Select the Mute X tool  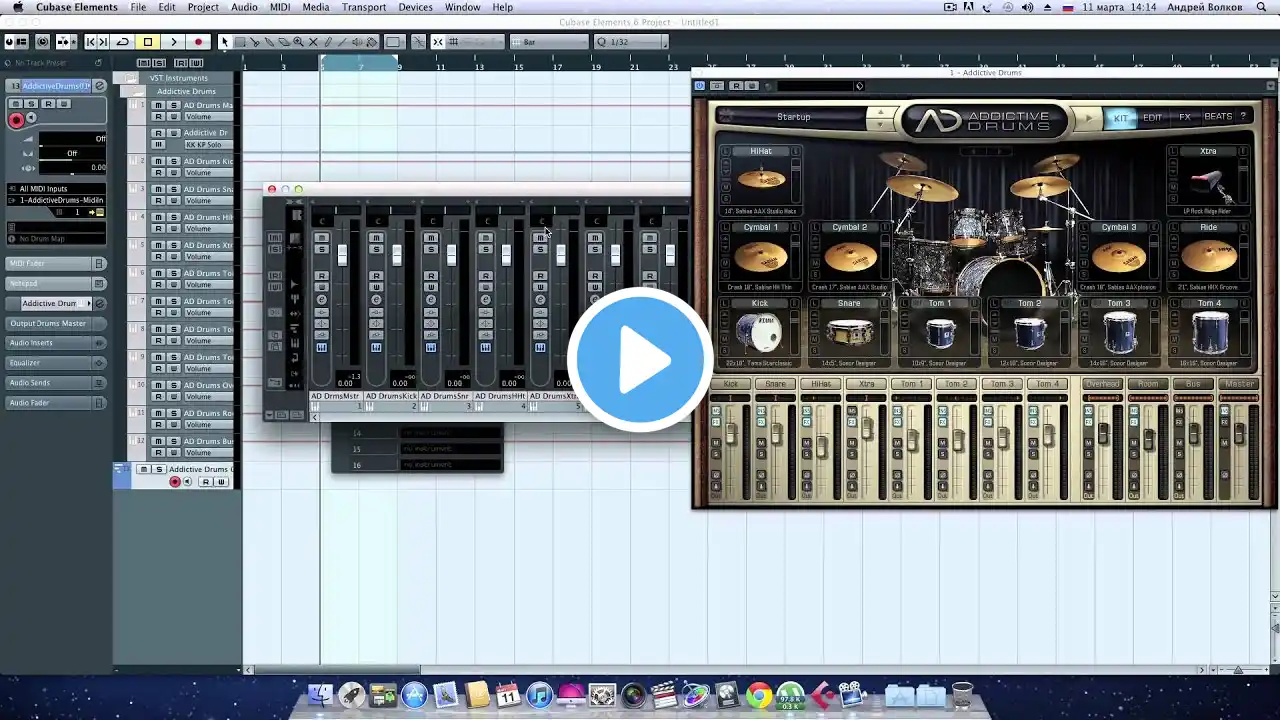point(313,42)
